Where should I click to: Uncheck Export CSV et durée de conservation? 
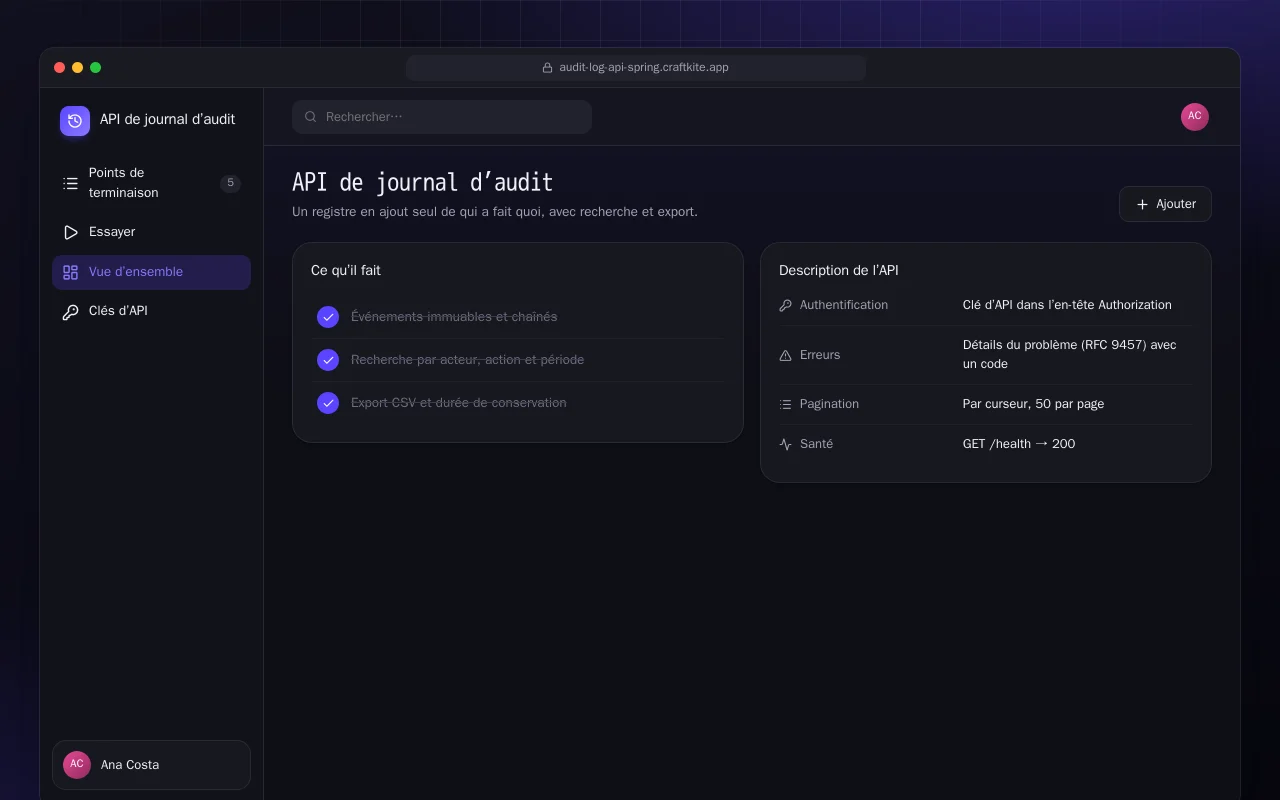[x=328, y=403]
